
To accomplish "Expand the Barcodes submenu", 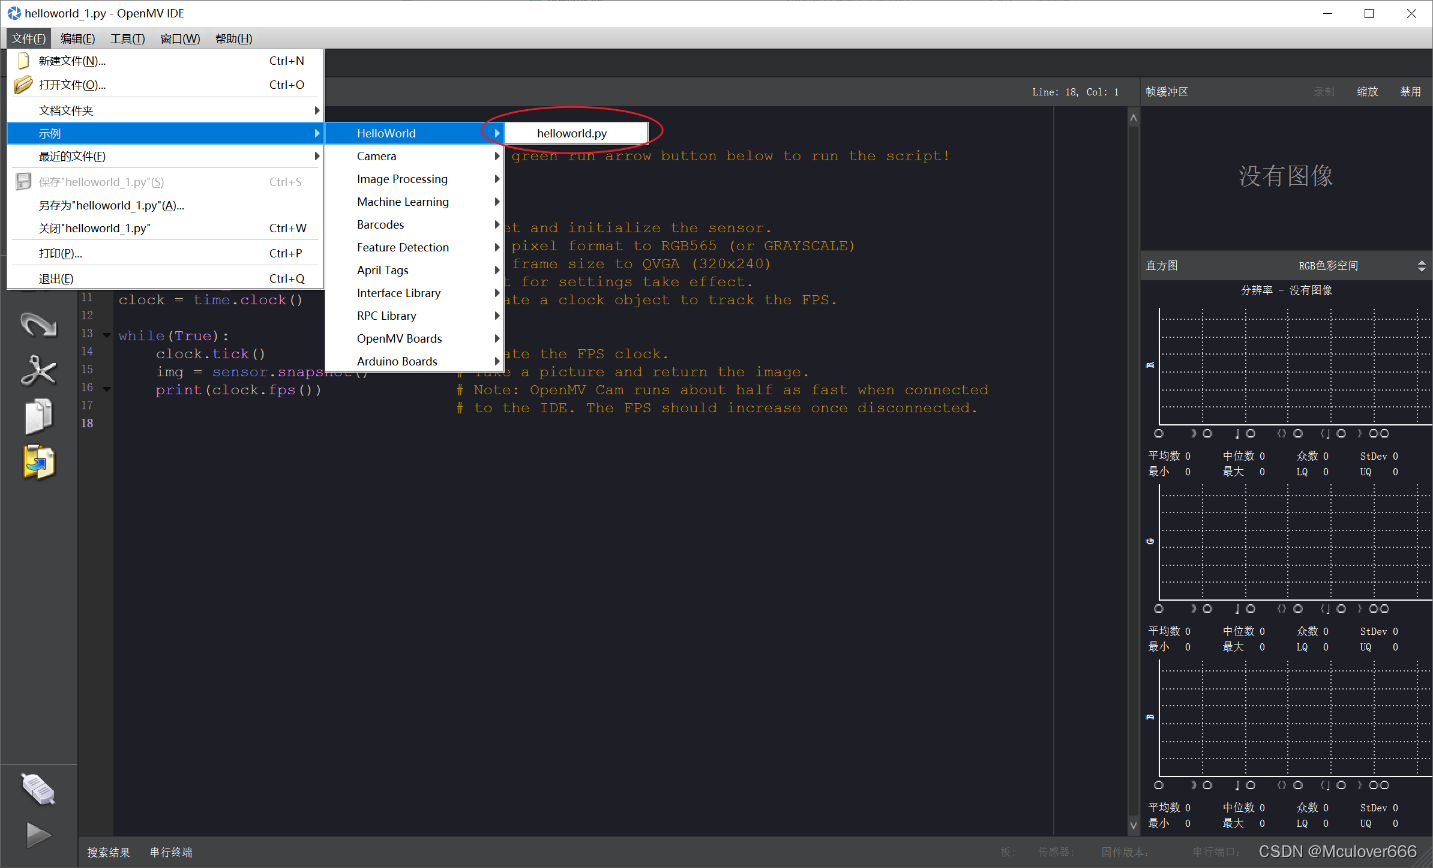I will (x=414, y=225).
